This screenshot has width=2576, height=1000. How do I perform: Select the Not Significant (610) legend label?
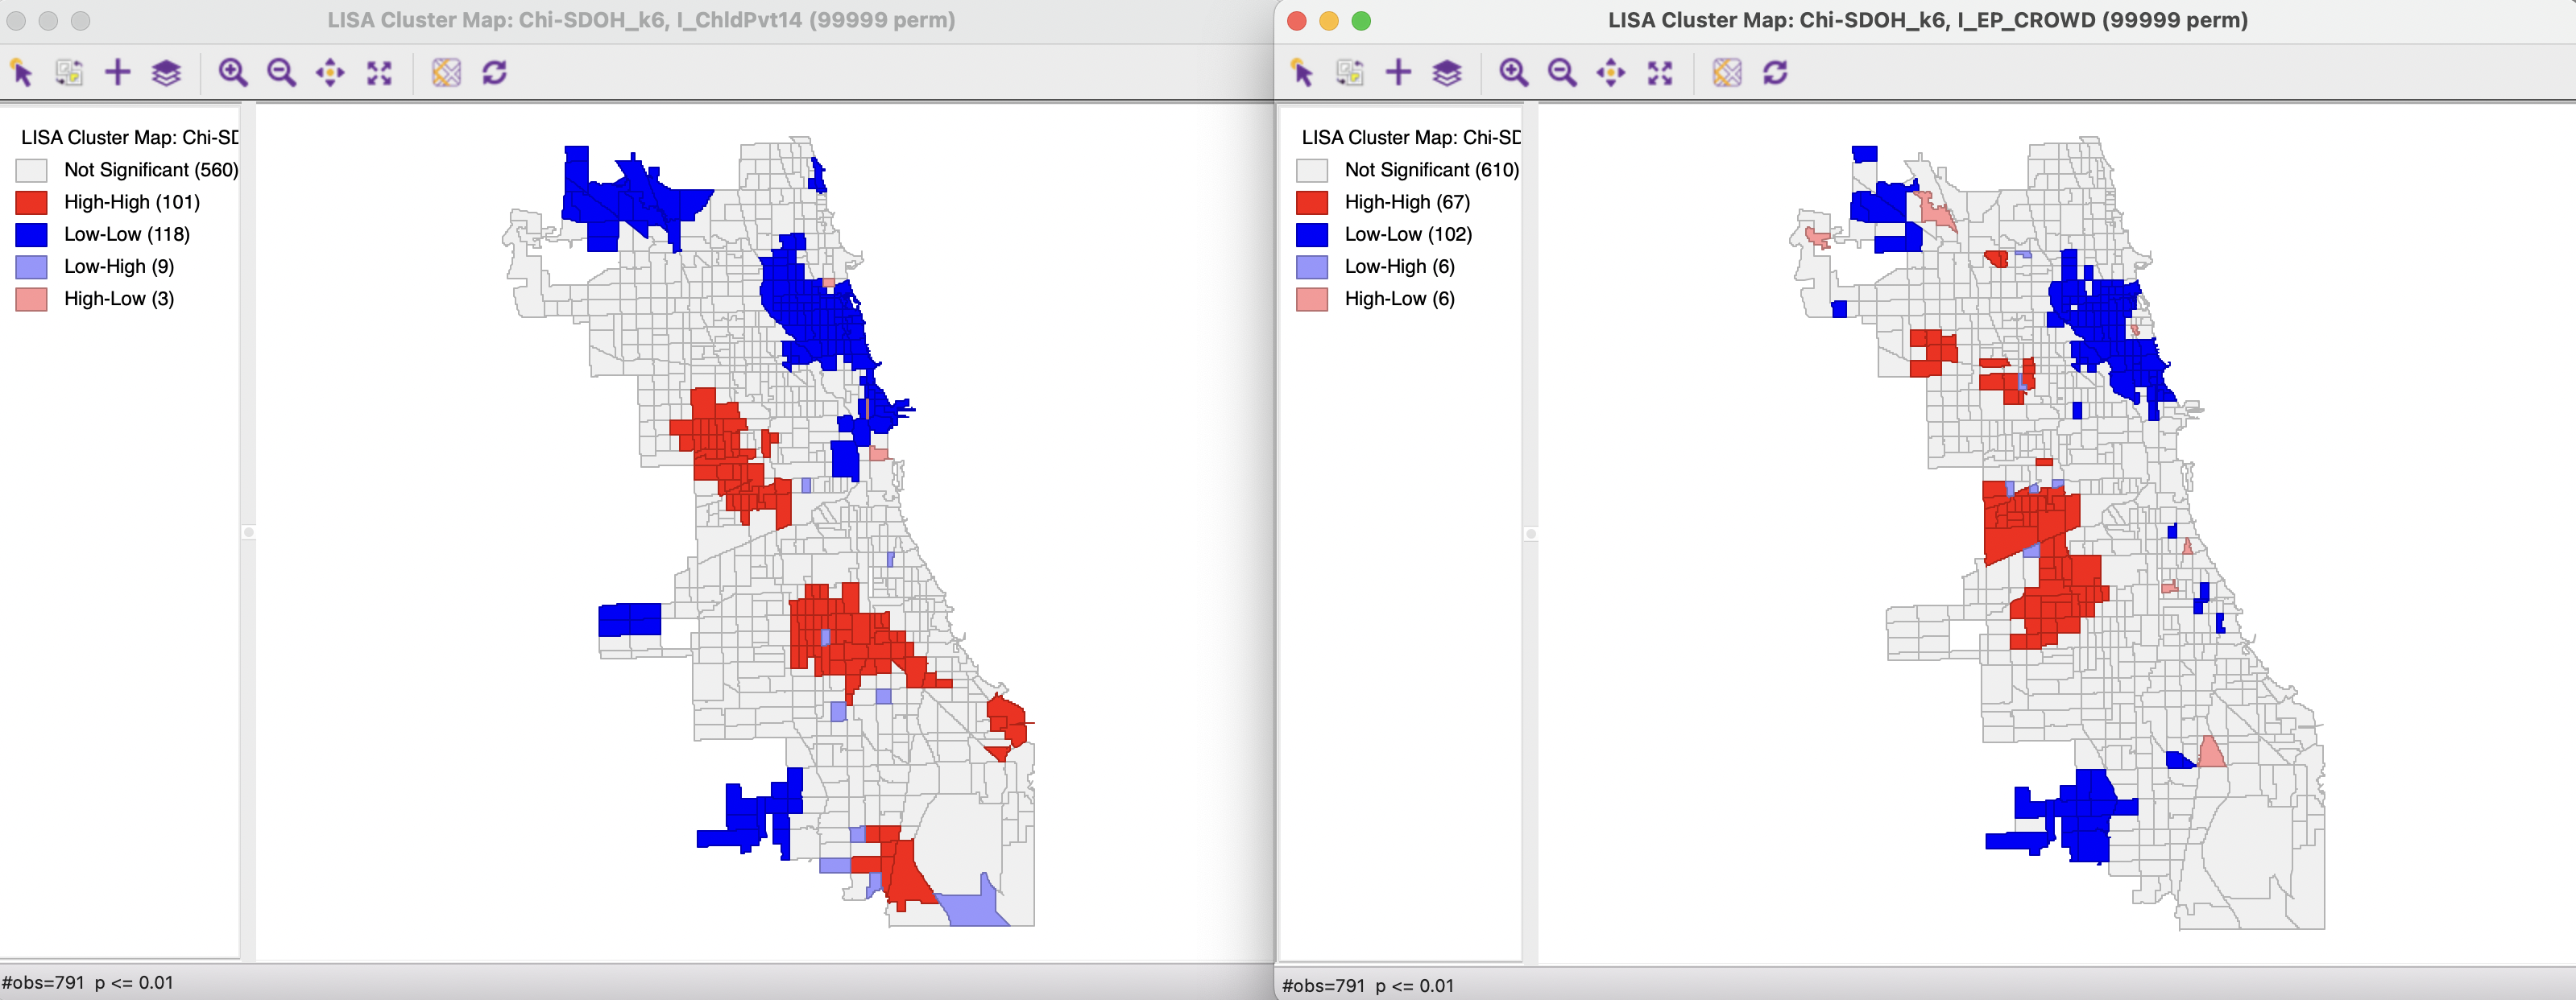point(1432,170)
